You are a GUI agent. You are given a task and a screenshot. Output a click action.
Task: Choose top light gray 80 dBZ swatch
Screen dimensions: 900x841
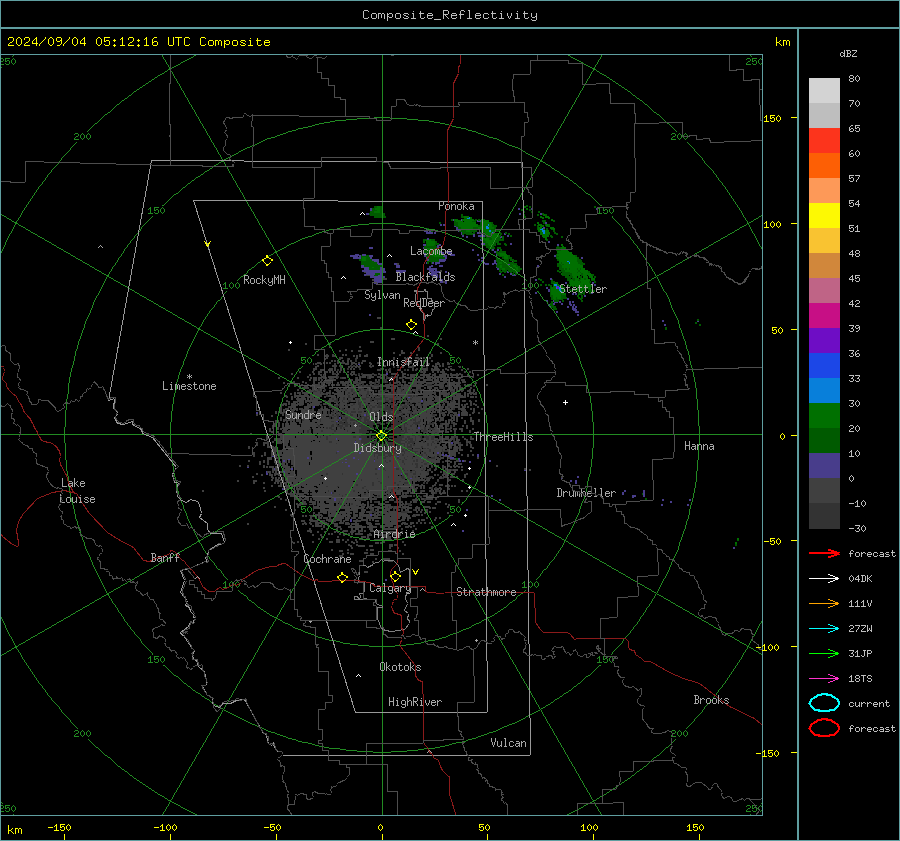point(824,91)
